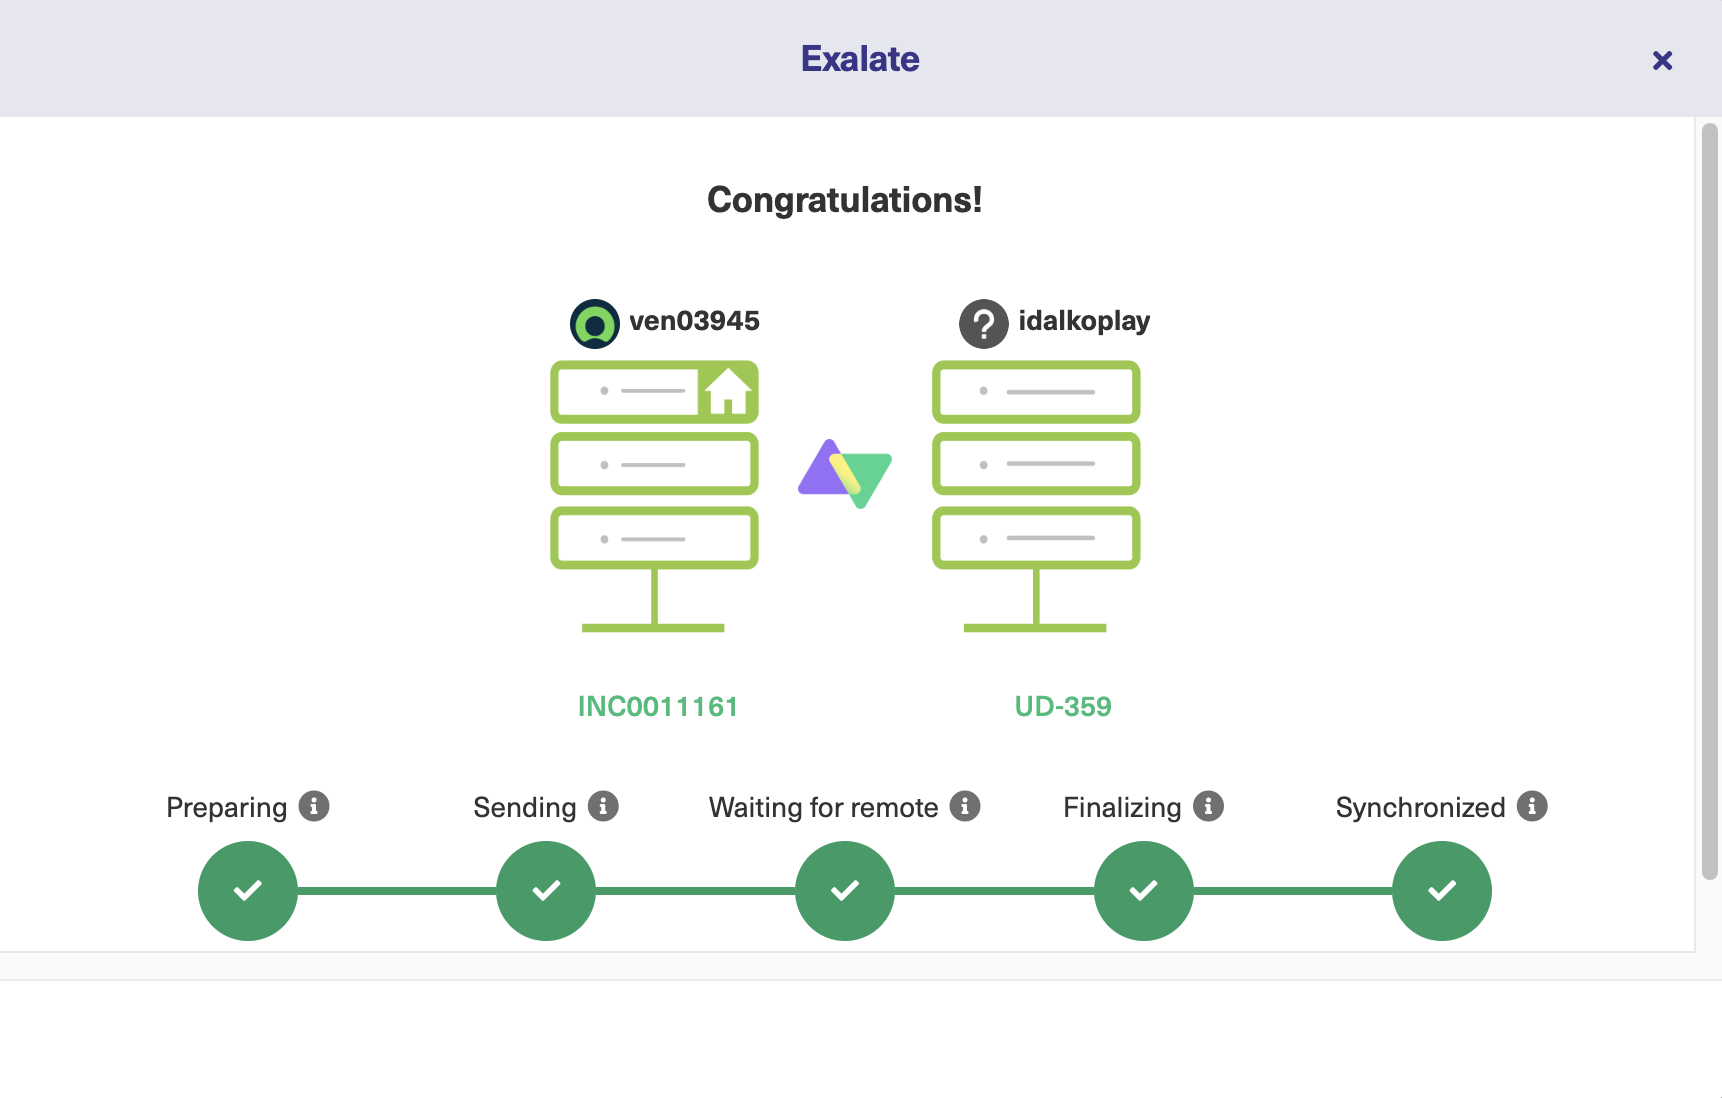Viewport: 1722px width, 1098px height.
Task: Close the Exalate dialog
Action: pyautogui.click(x=1662, y=61)
